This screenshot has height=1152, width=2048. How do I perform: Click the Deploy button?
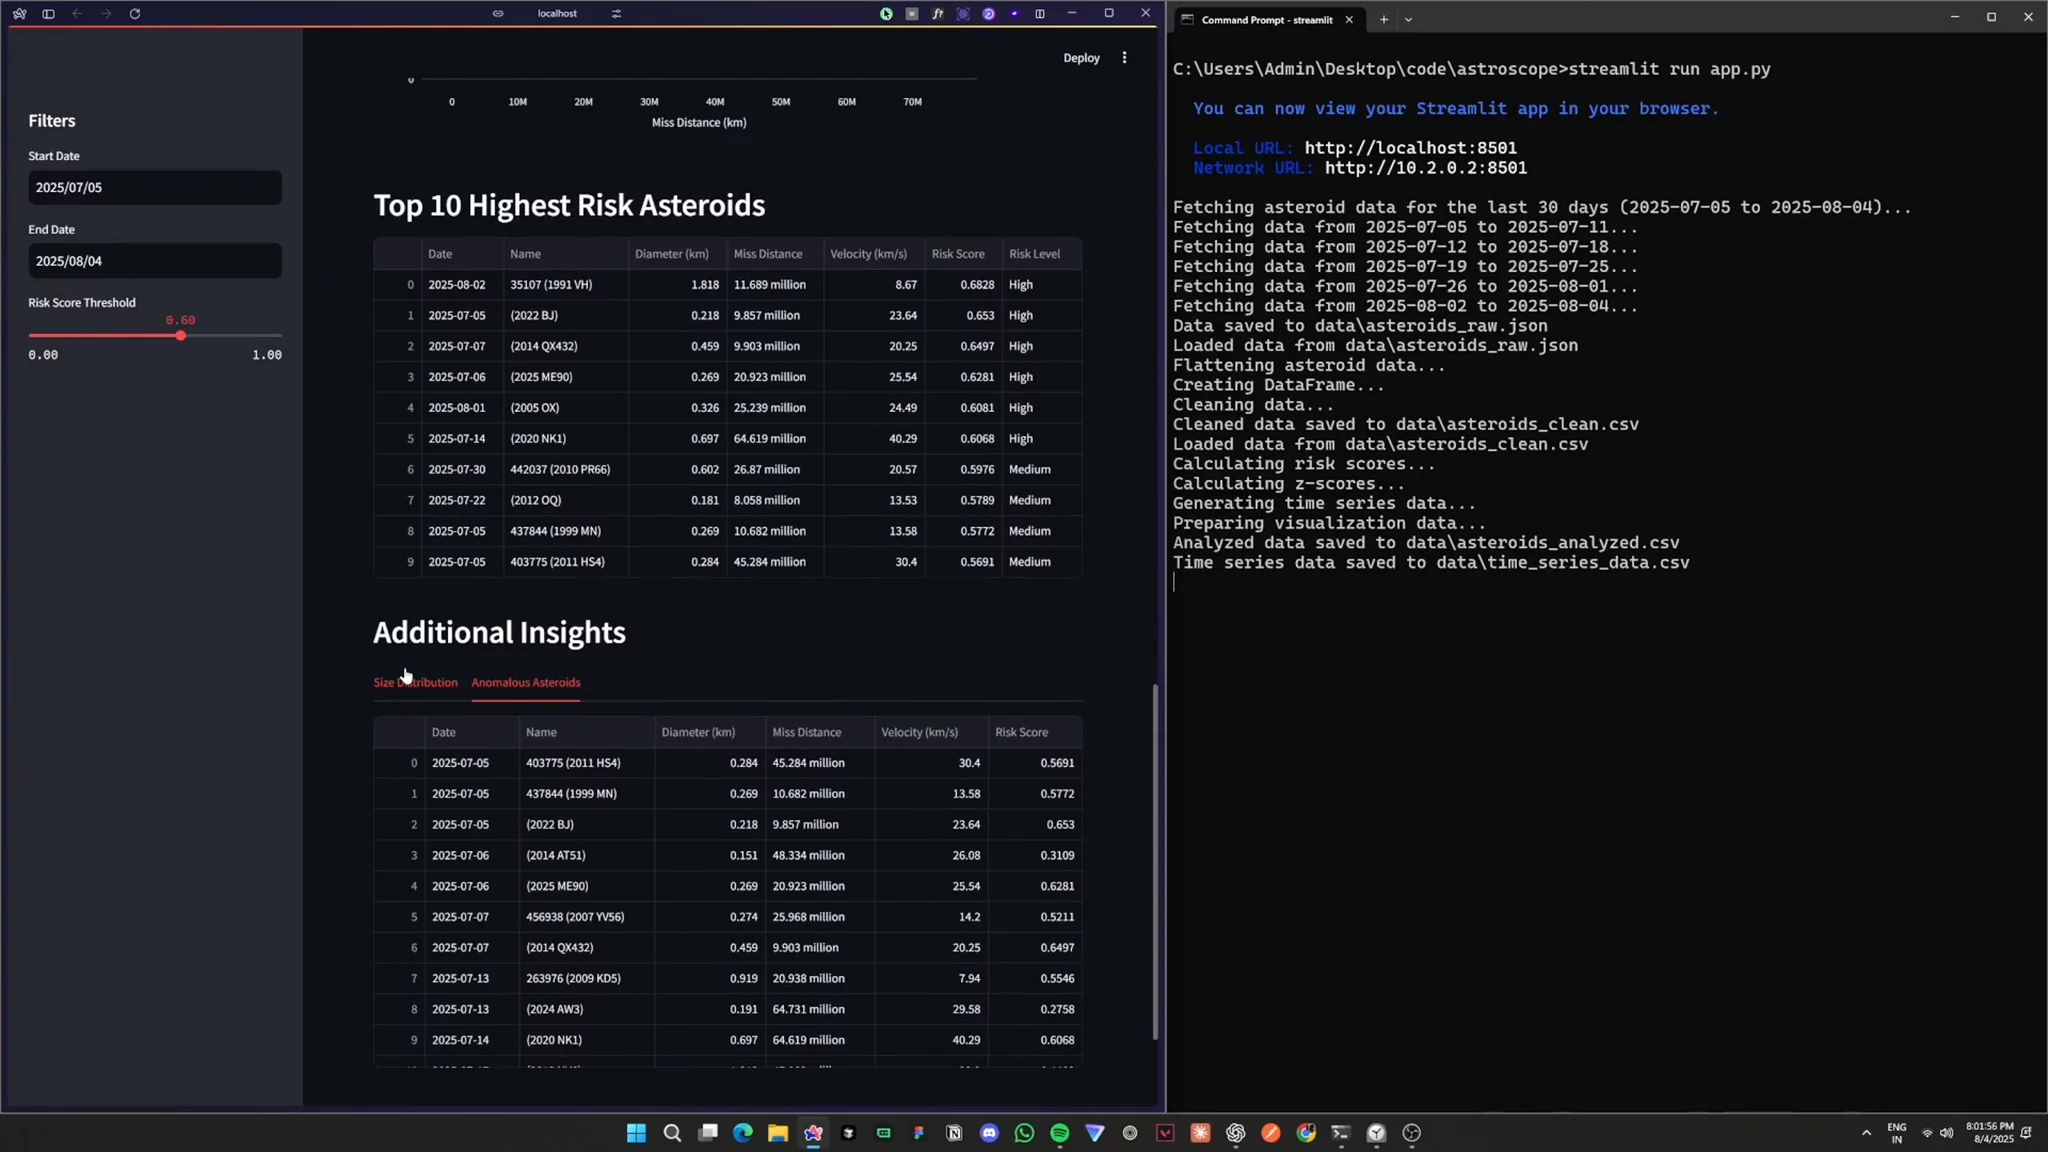(1081, 58)
